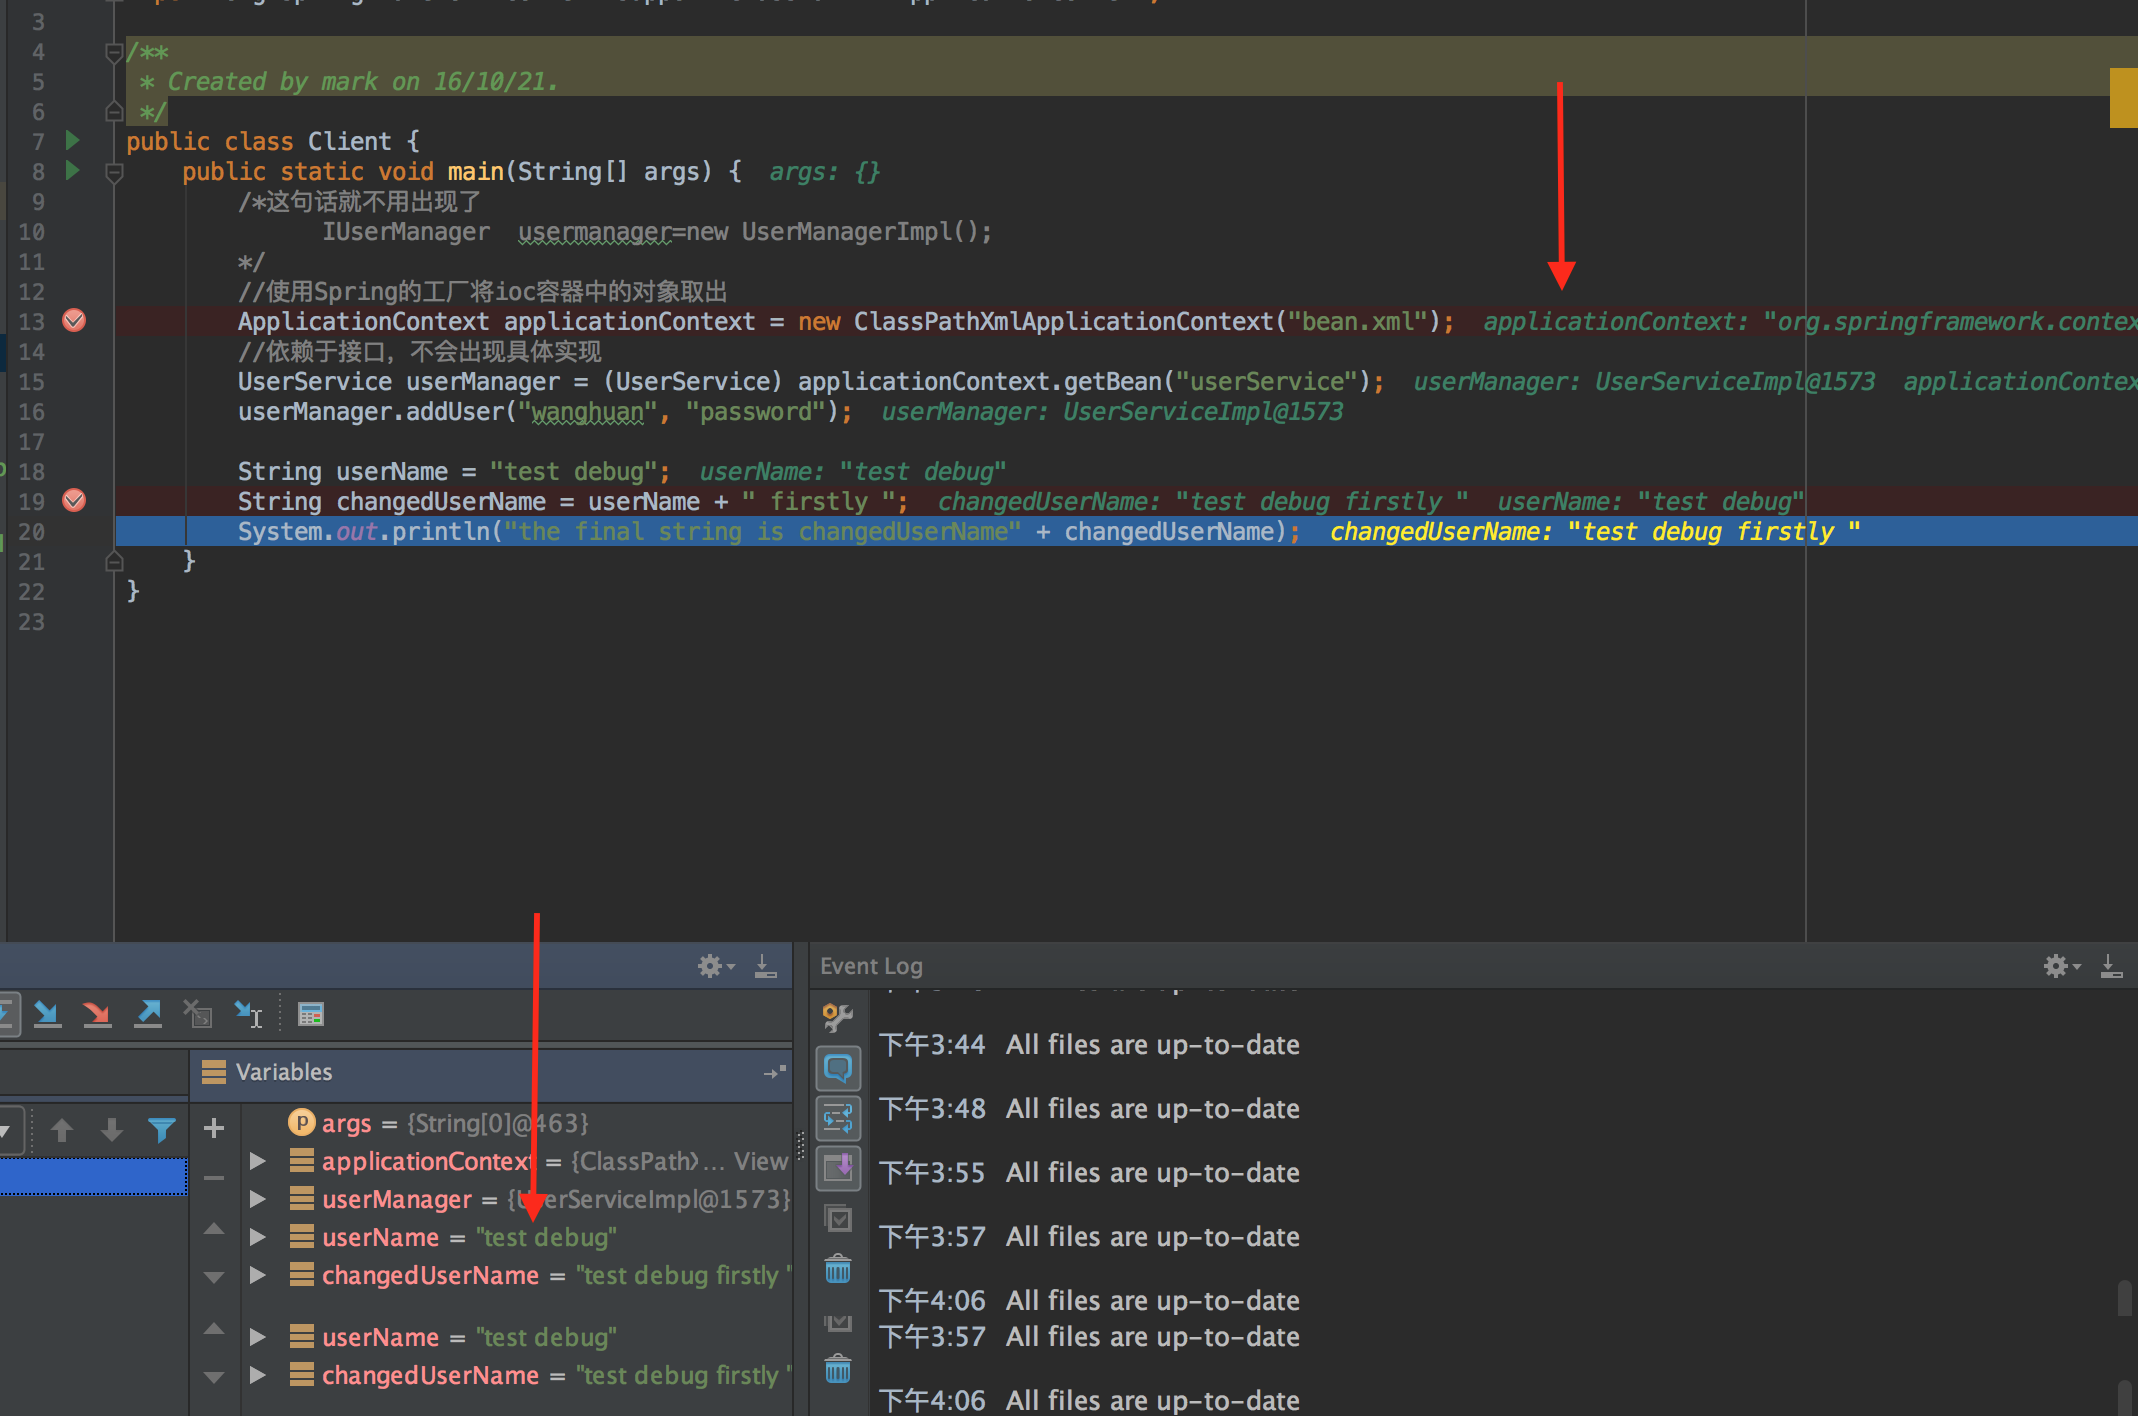Click the blue frames filter icon
Image resolution: width=2138 pixels, height=1416 pixels.
coord(162,1130)
